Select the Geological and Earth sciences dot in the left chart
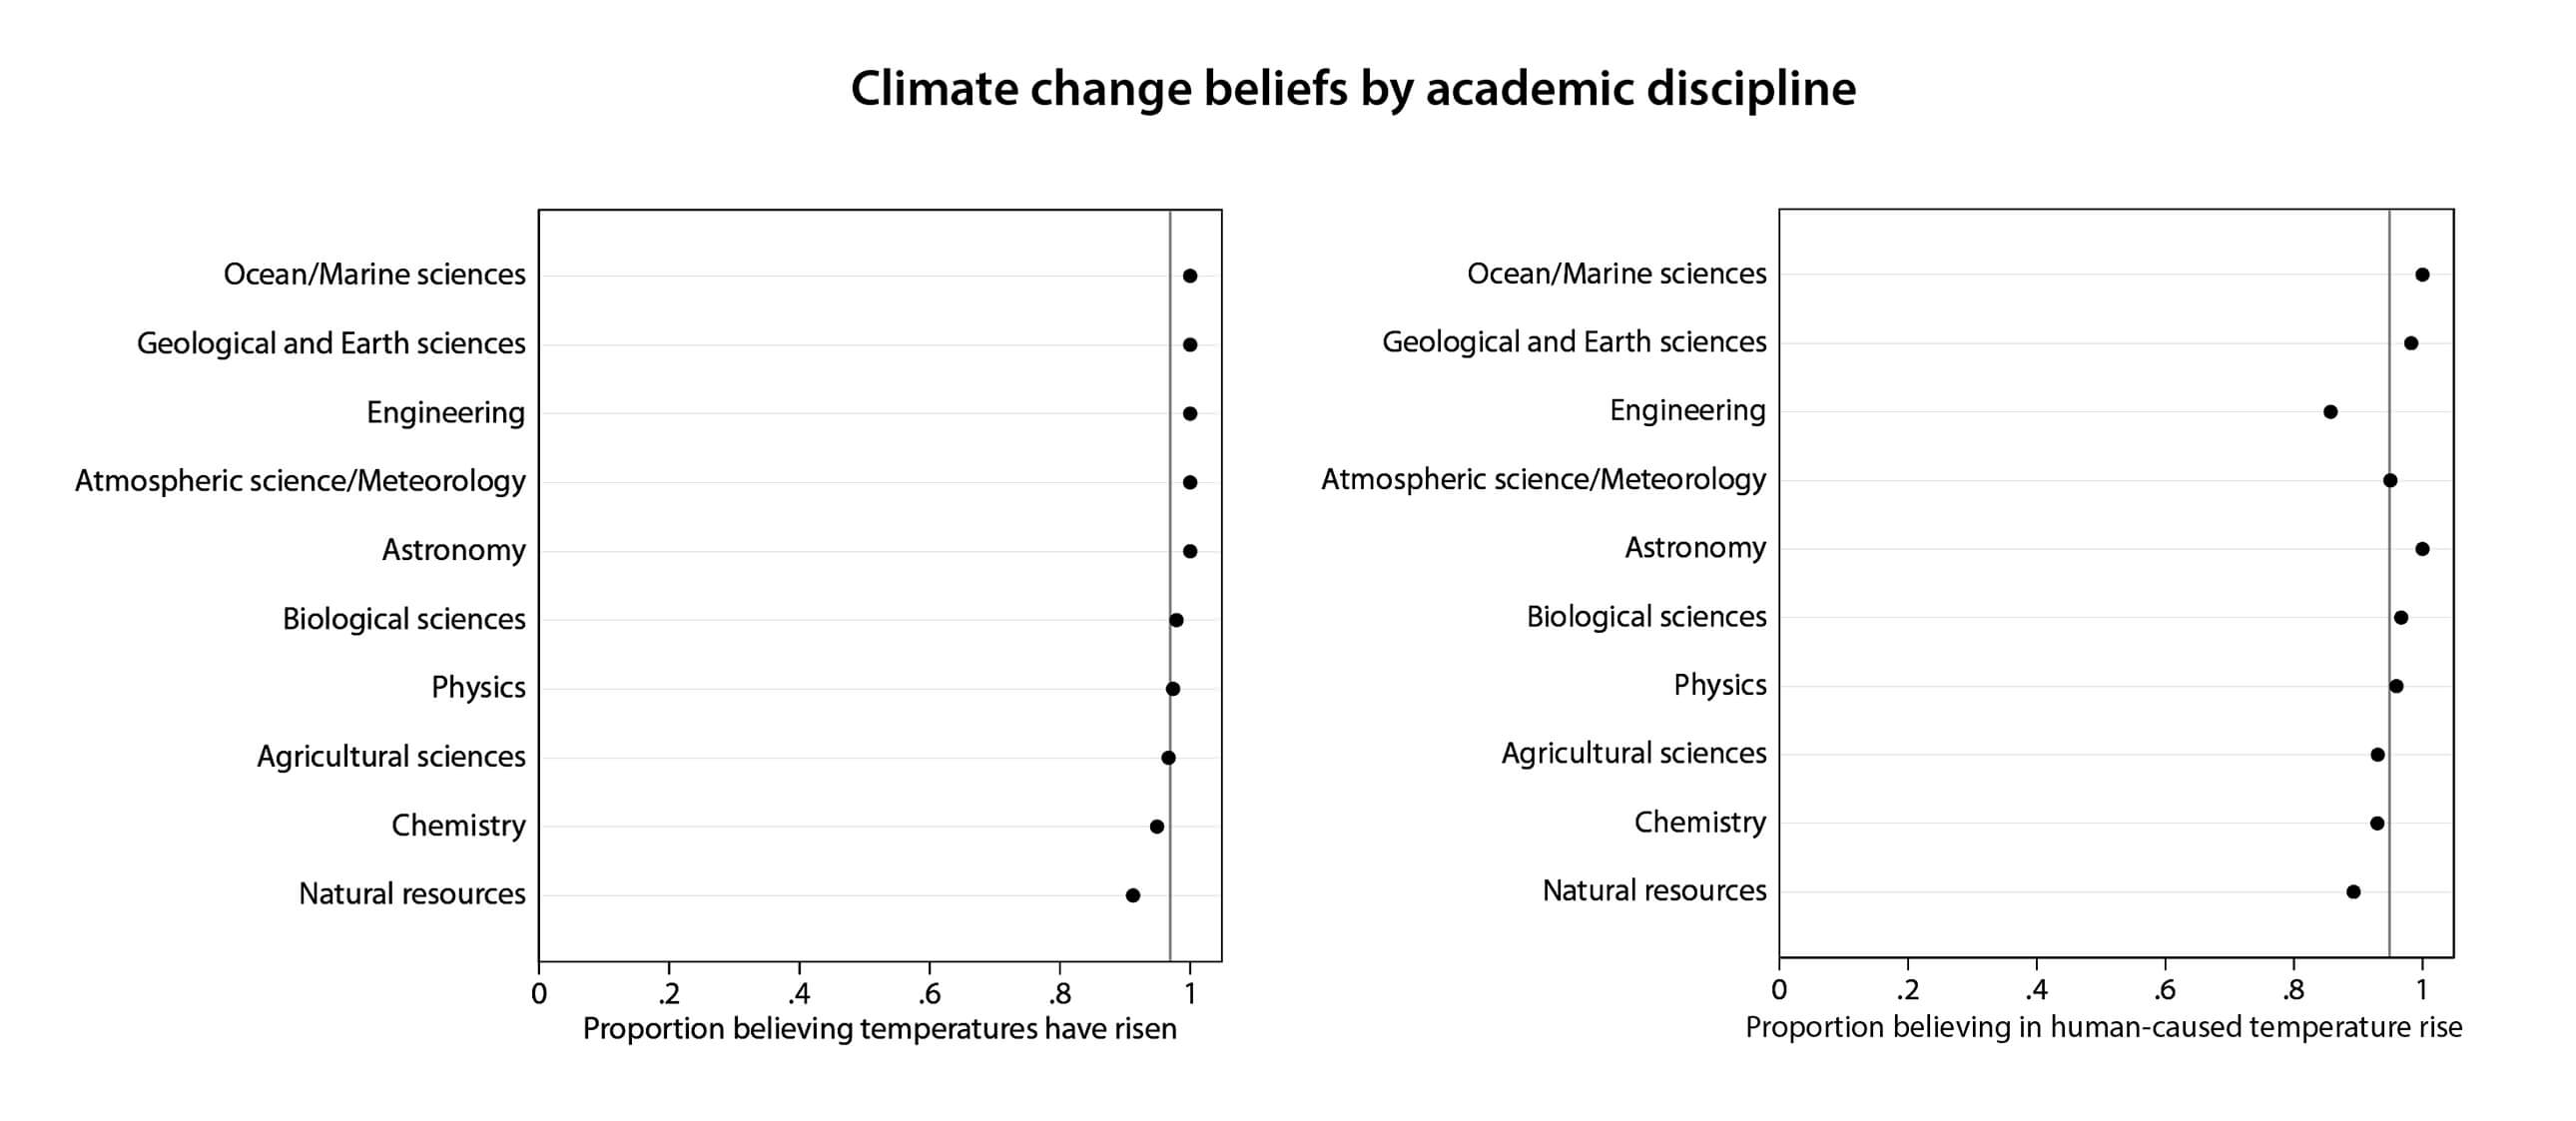 coord(1190,345)
